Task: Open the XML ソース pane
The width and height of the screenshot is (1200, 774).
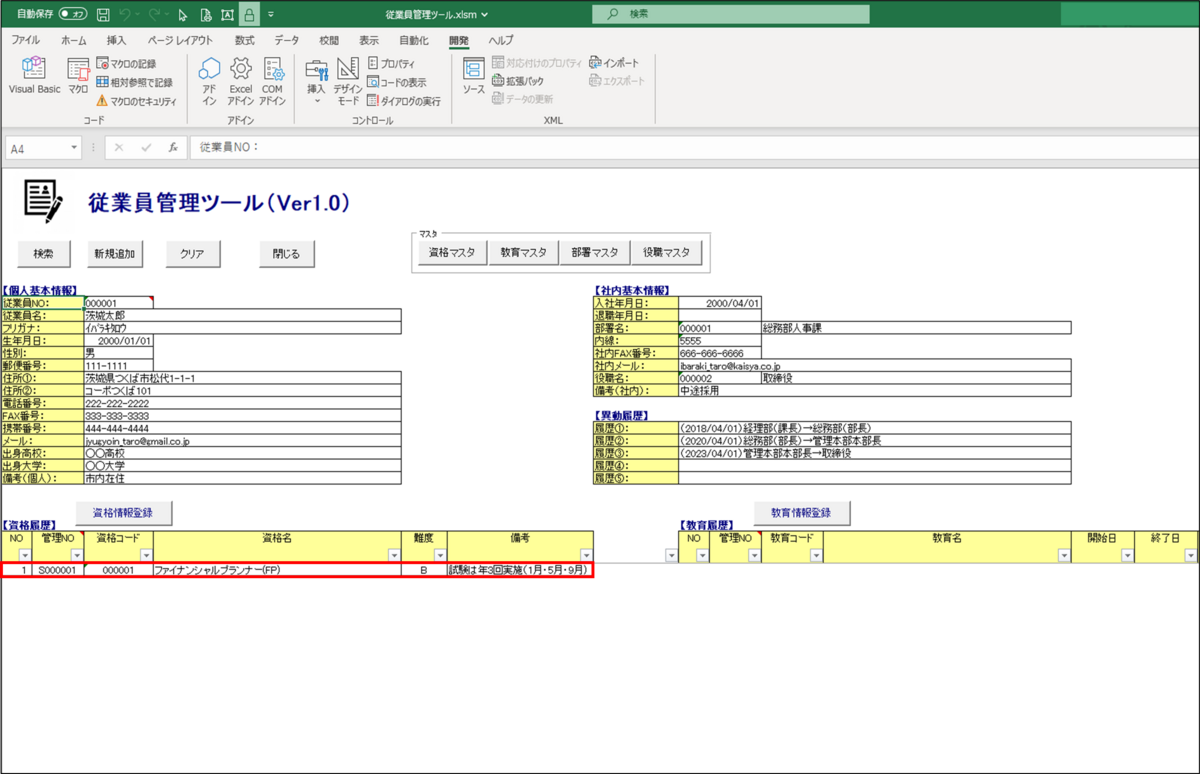Action: (x=473, y=76)
